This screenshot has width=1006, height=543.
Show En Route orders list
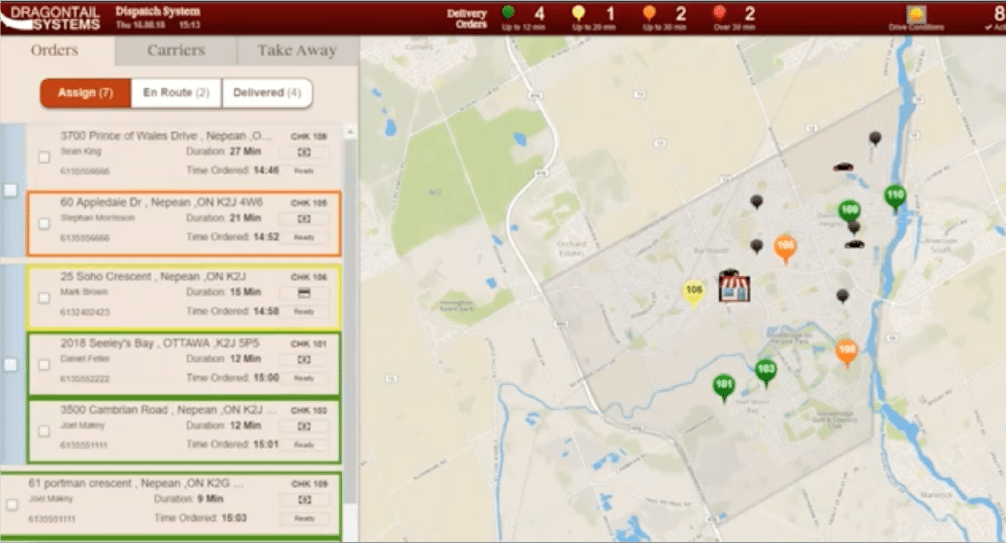click(x=175, y=93)
